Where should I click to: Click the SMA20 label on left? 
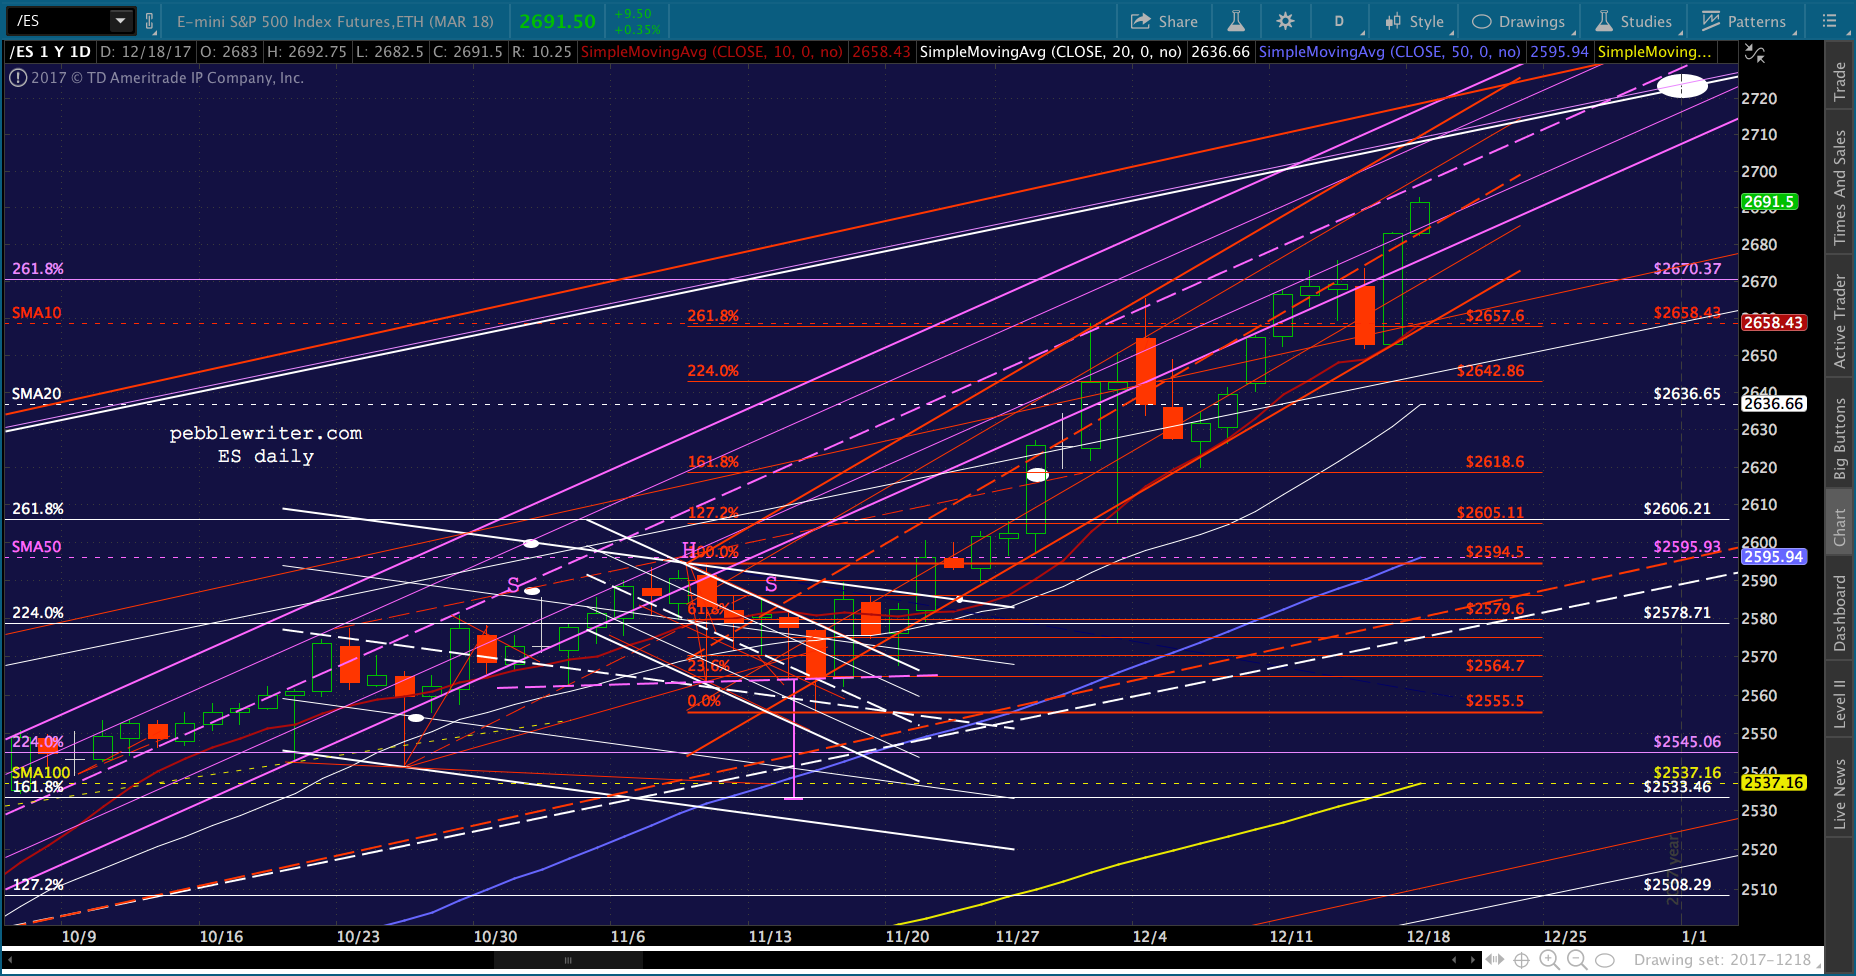36,394
